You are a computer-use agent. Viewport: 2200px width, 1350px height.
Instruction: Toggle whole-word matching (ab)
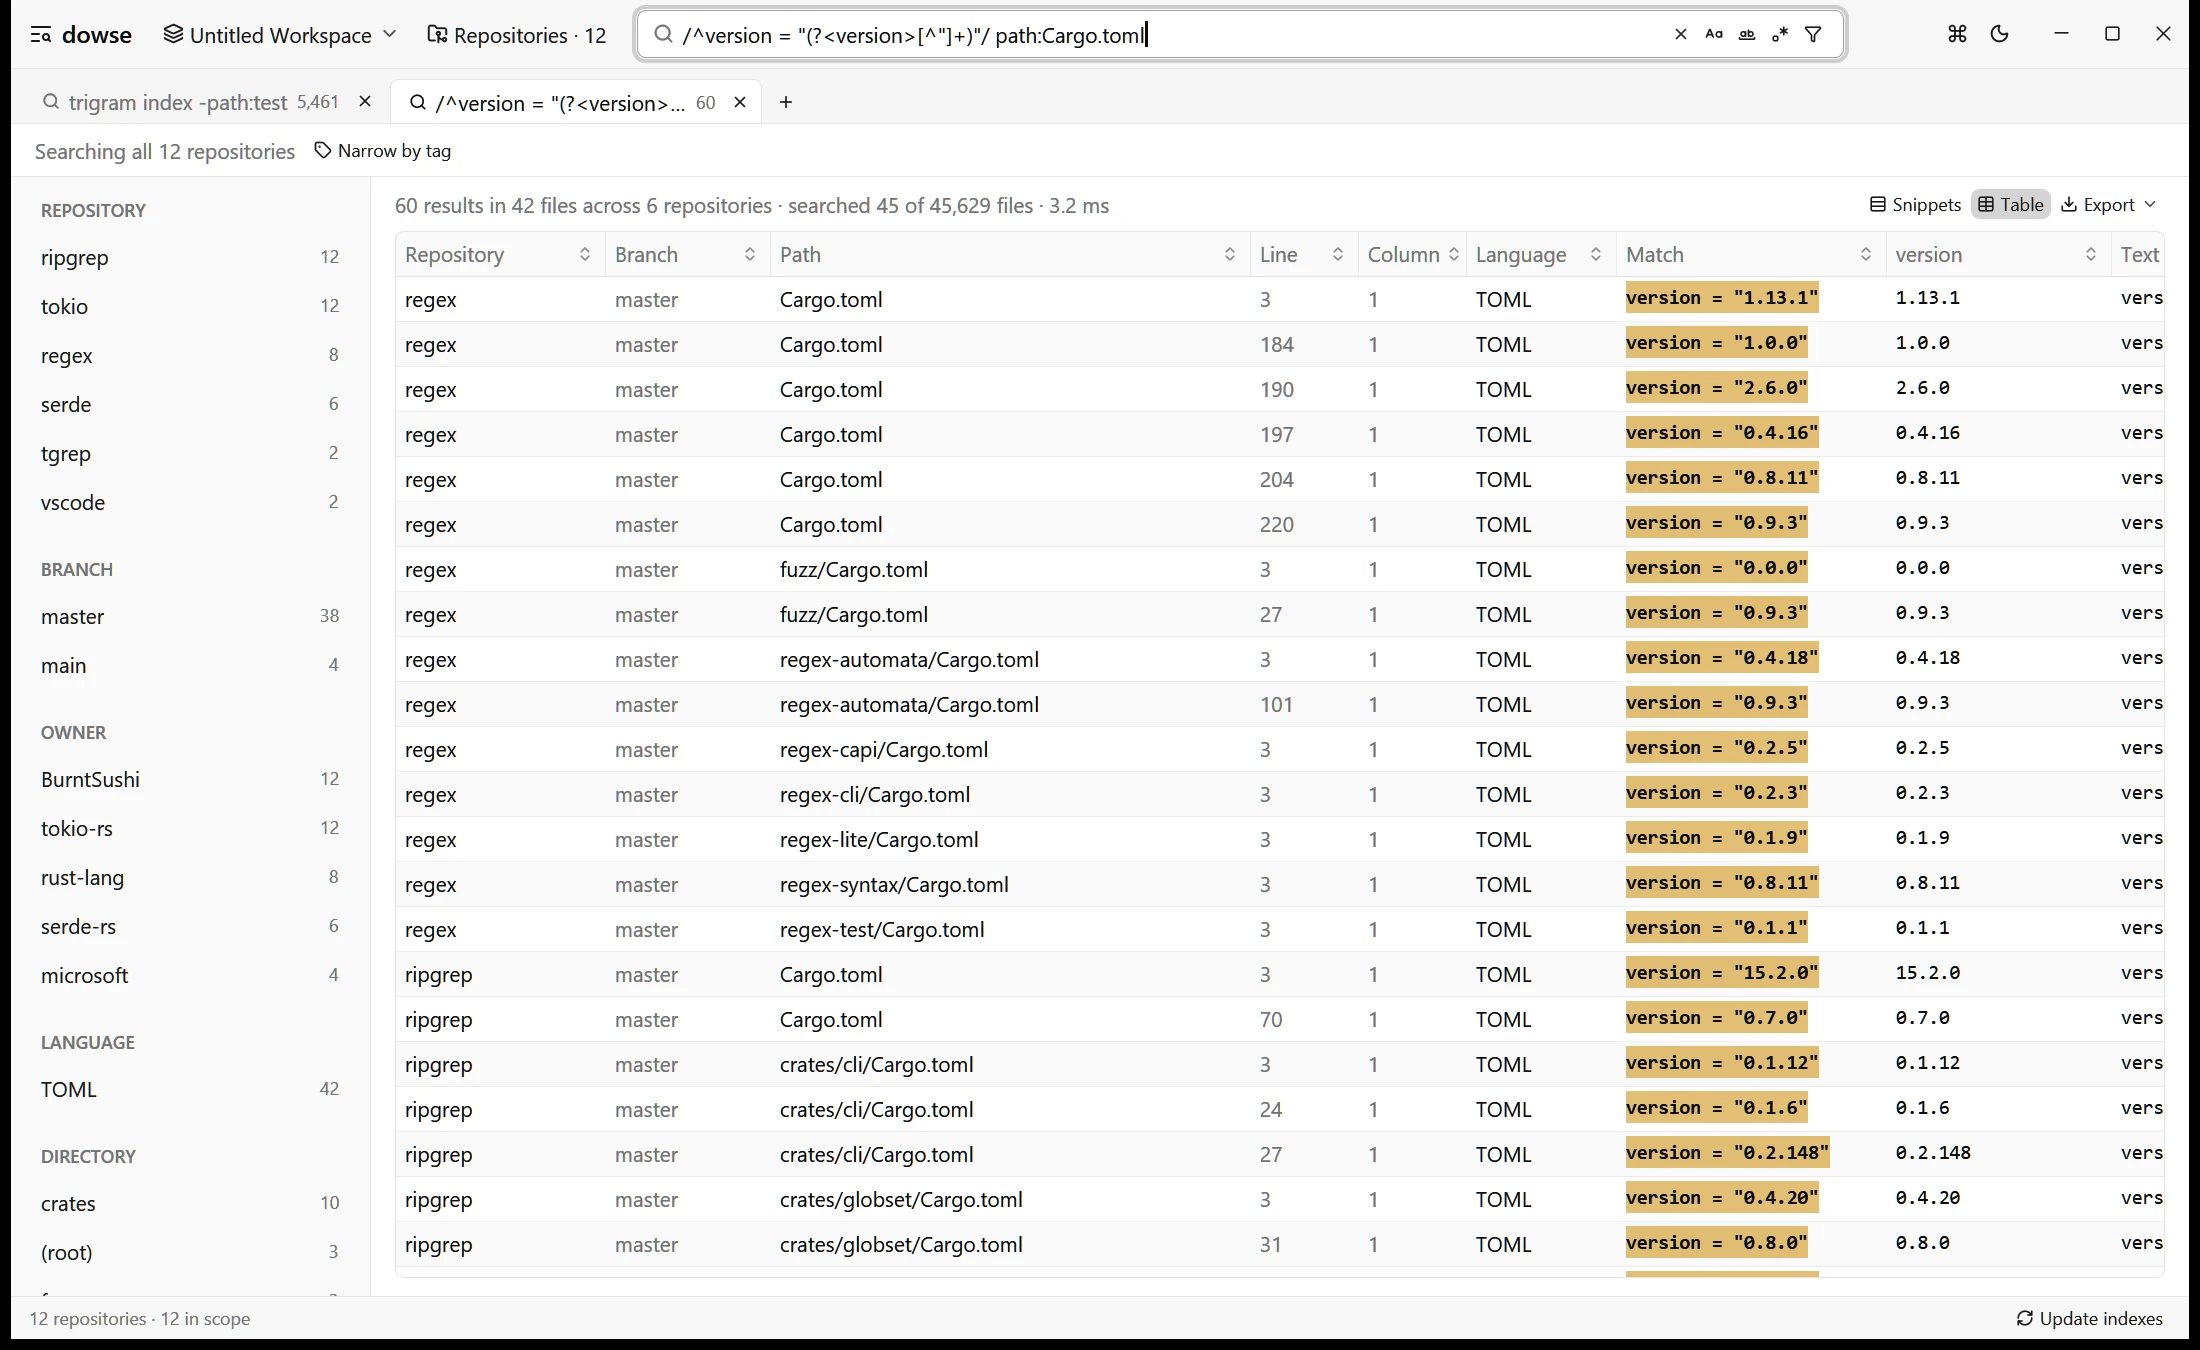tap(1747, 35)
